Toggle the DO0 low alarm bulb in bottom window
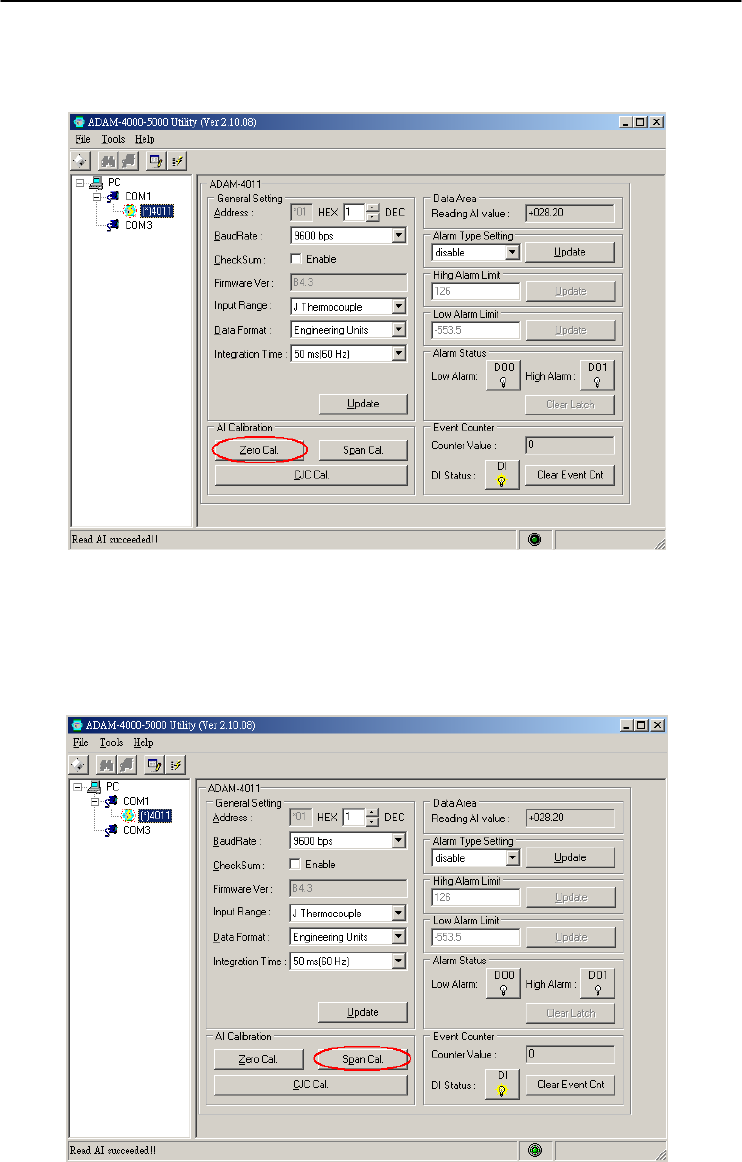The image size is (742, 1162). [x=504, y=983]
